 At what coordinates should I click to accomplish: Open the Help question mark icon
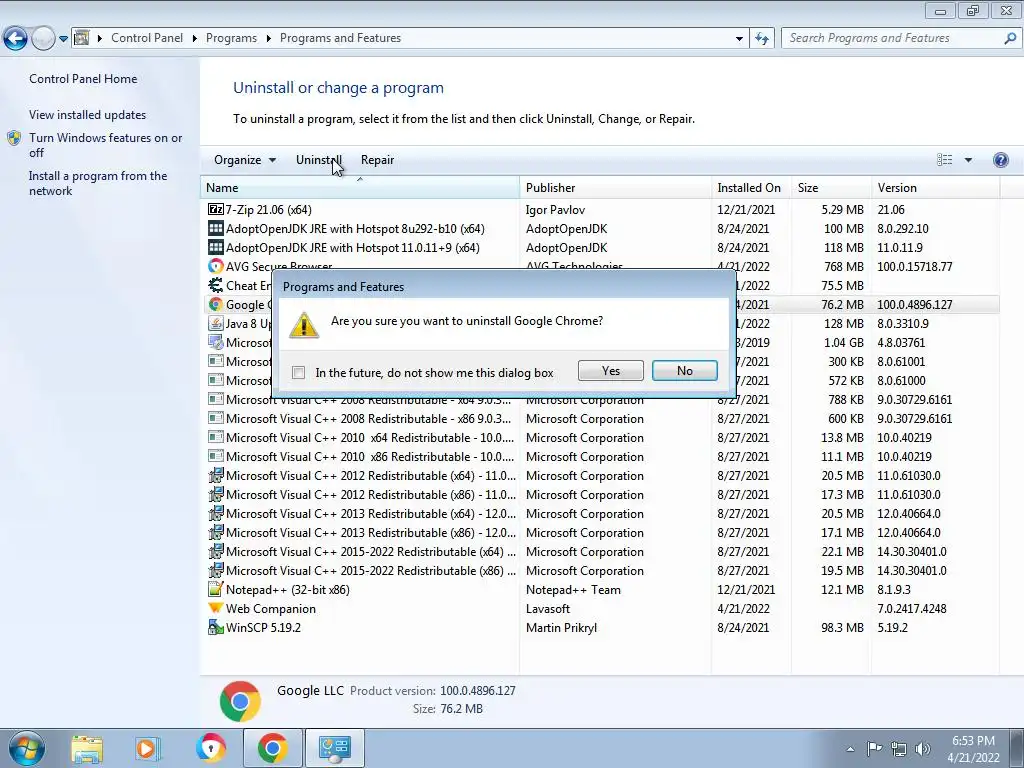click(x=1000, y=160)
